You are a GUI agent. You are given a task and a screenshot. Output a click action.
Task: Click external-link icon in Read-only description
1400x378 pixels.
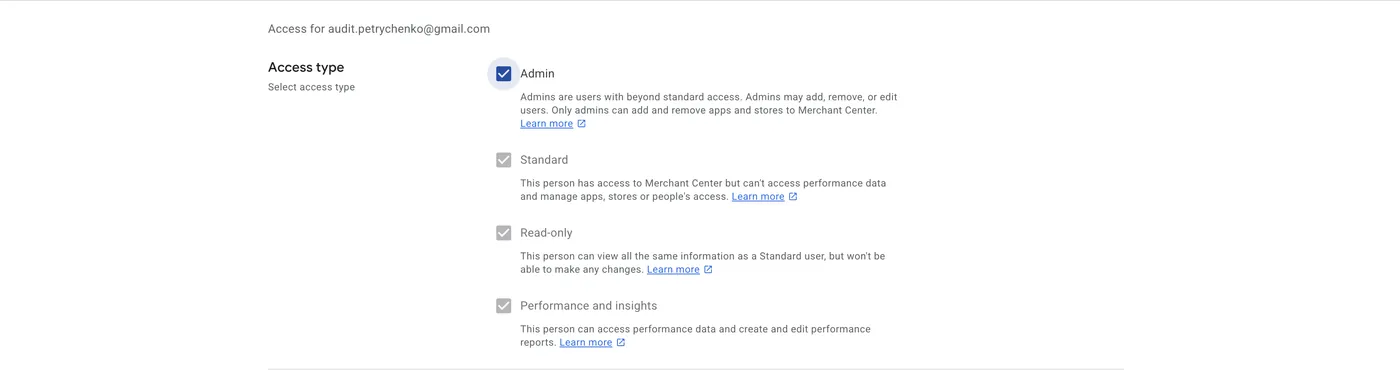[708, 270]
